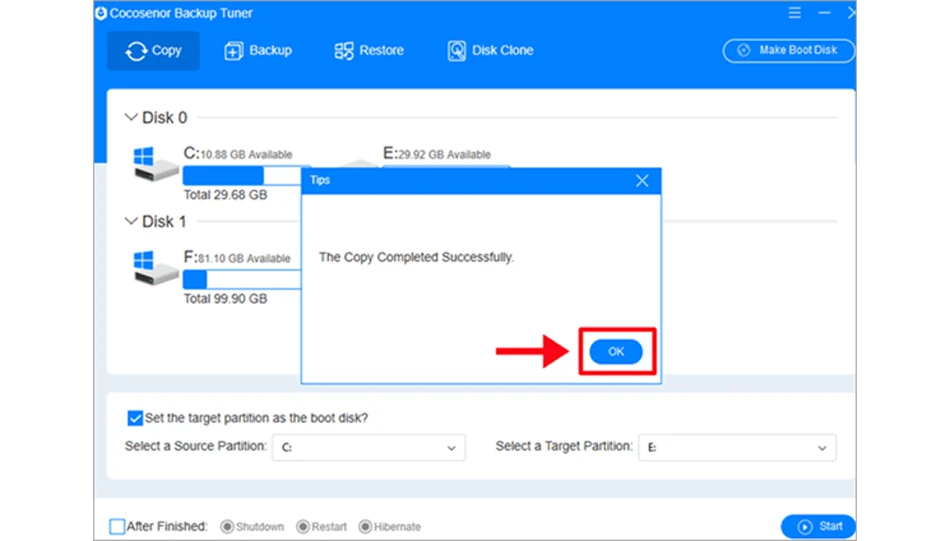
Task: Confirm the dialog with OK
Action: pyautogui.click(x=616, y=351)
